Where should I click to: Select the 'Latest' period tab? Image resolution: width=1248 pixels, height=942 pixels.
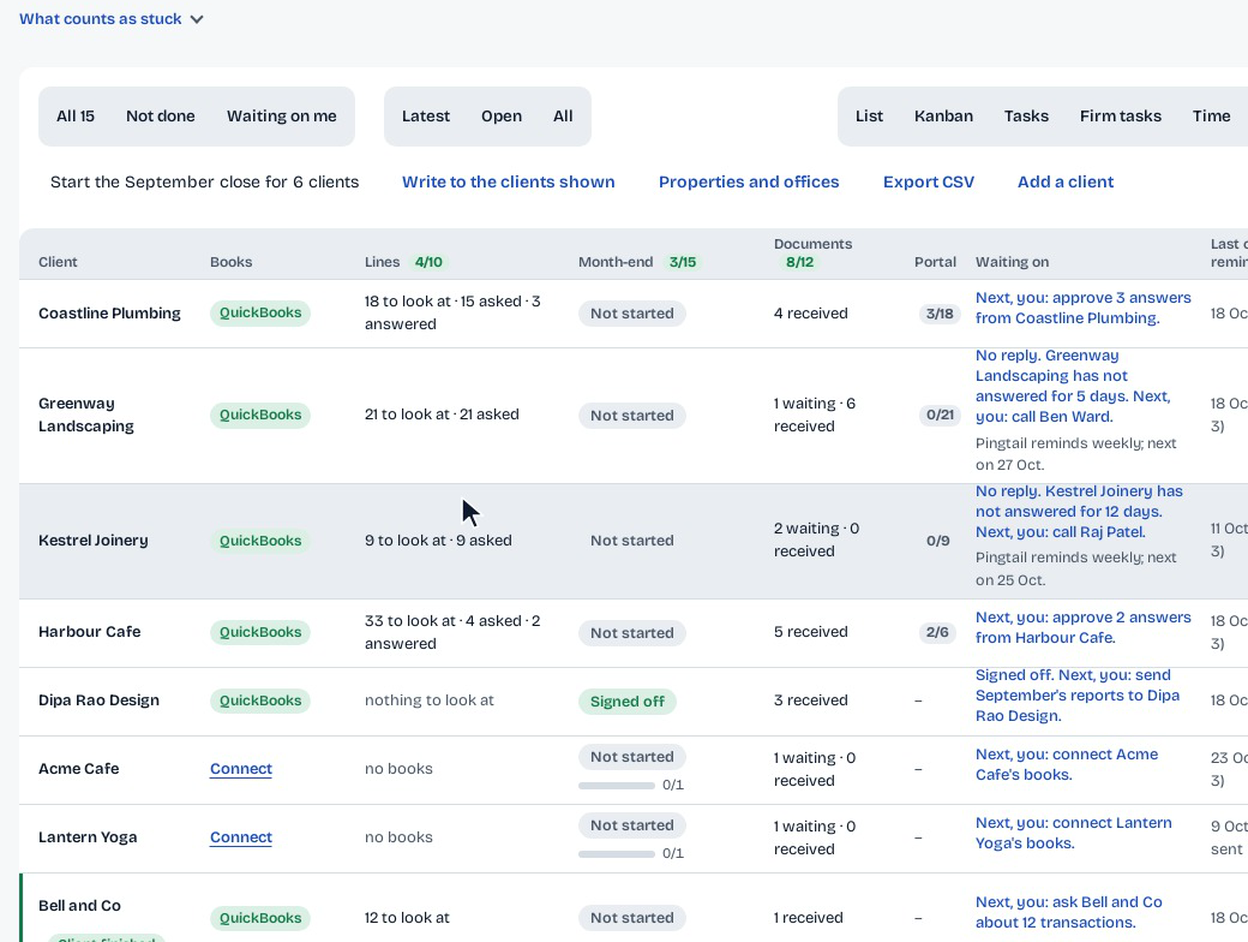426,116
